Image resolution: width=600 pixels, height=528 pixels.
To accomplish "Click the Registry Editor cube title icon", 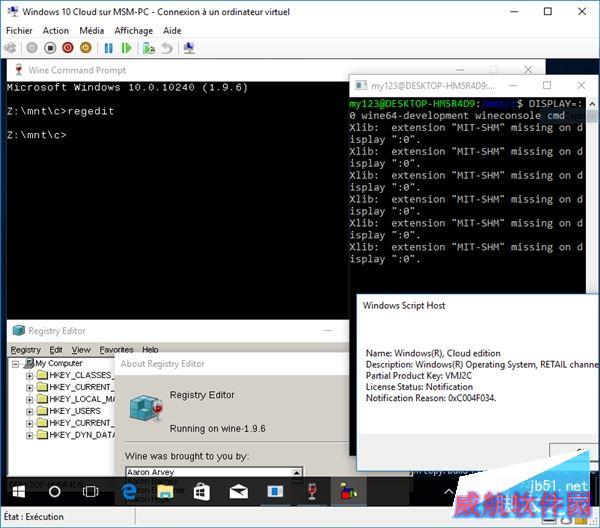I will click(x=19, y=330).
